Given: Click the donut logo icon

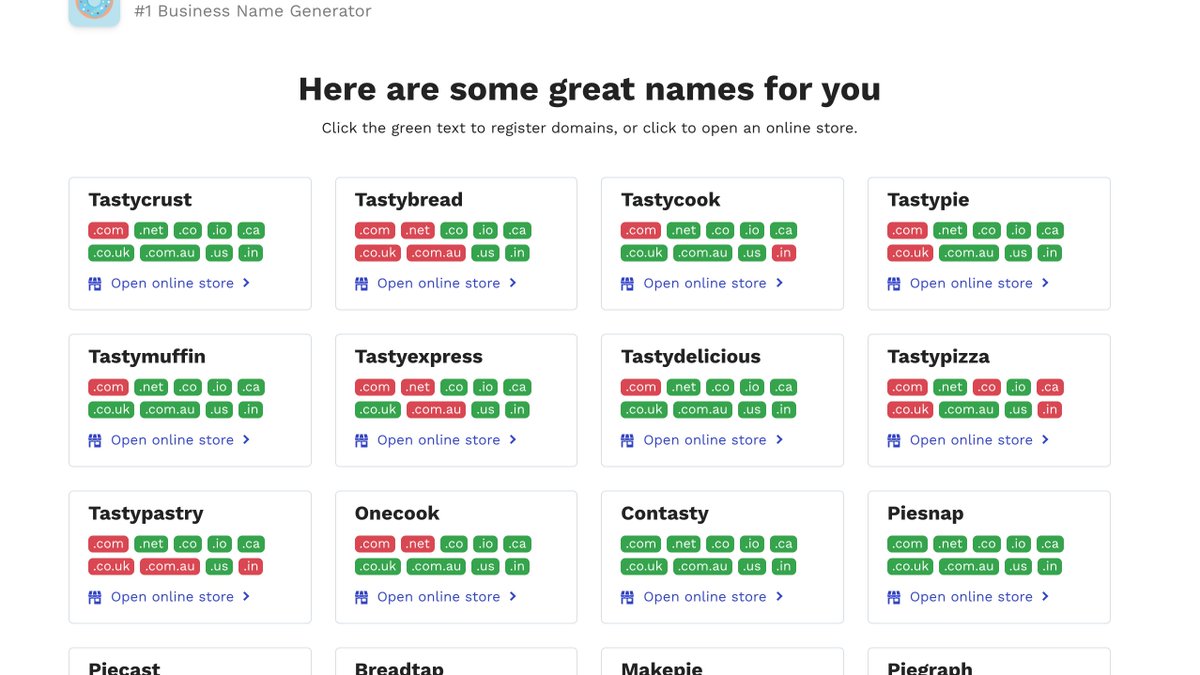Looking at the screenshot, I should click(x=94, y=10).
